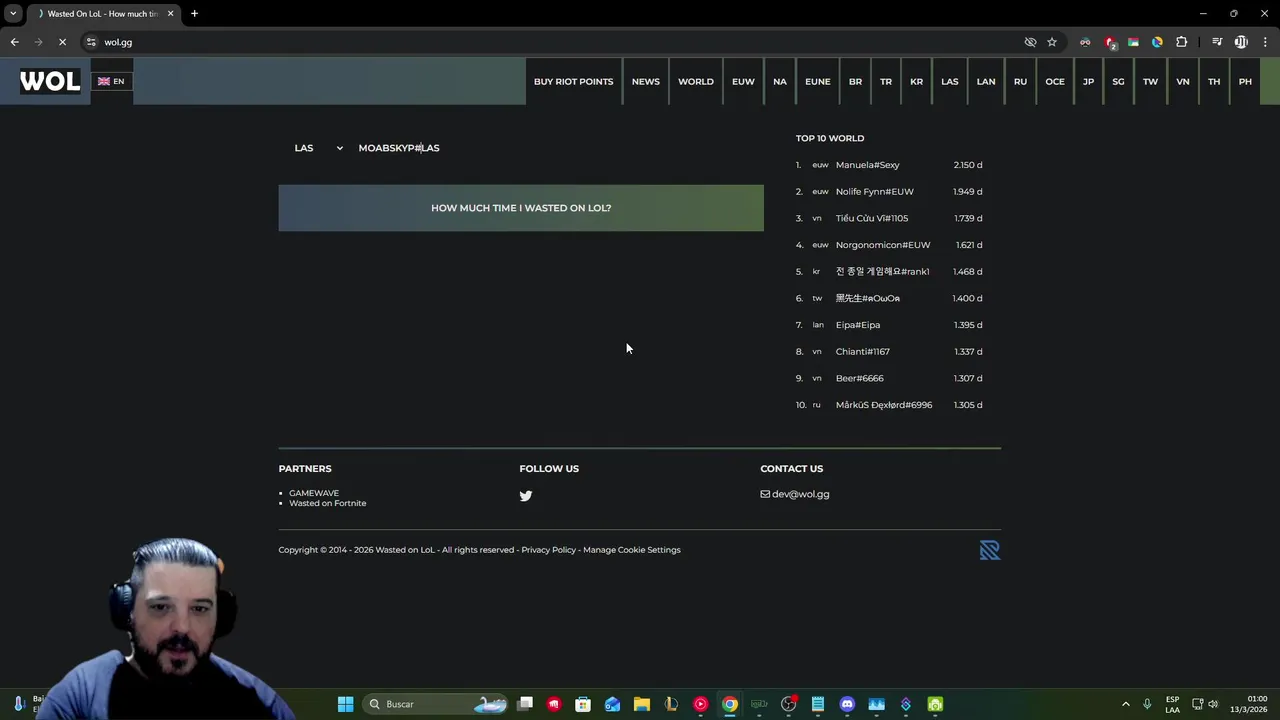Screen dimensions: 1280x720
Task: Open Chianti#1167 ranking entry
Action: 862,352
